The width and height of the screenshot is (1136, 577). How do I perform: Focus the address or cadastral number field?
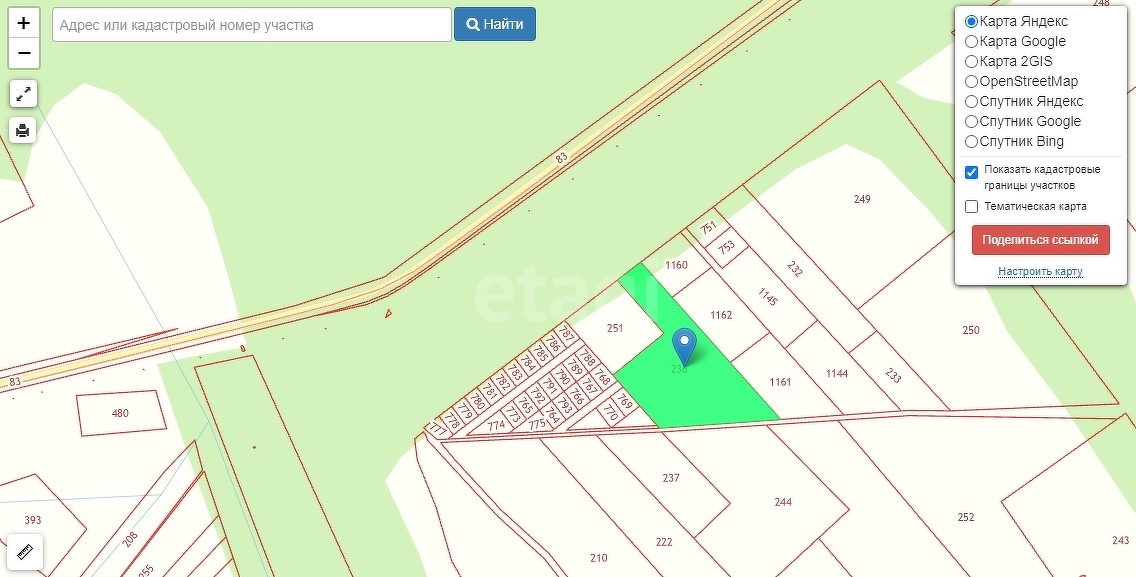pos(251,25)
